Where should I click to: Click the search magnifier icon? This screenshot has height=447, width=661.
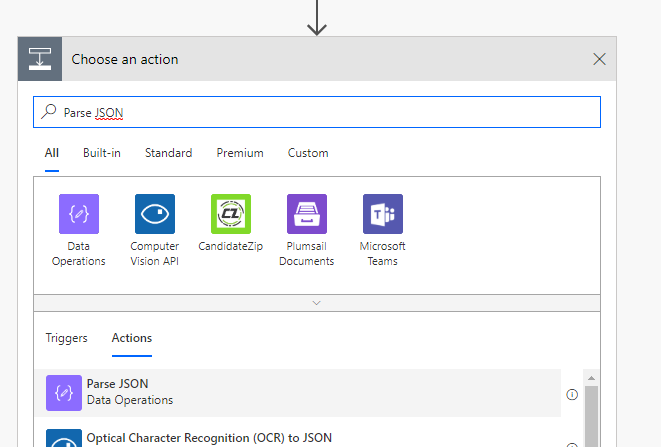(48, 113)
